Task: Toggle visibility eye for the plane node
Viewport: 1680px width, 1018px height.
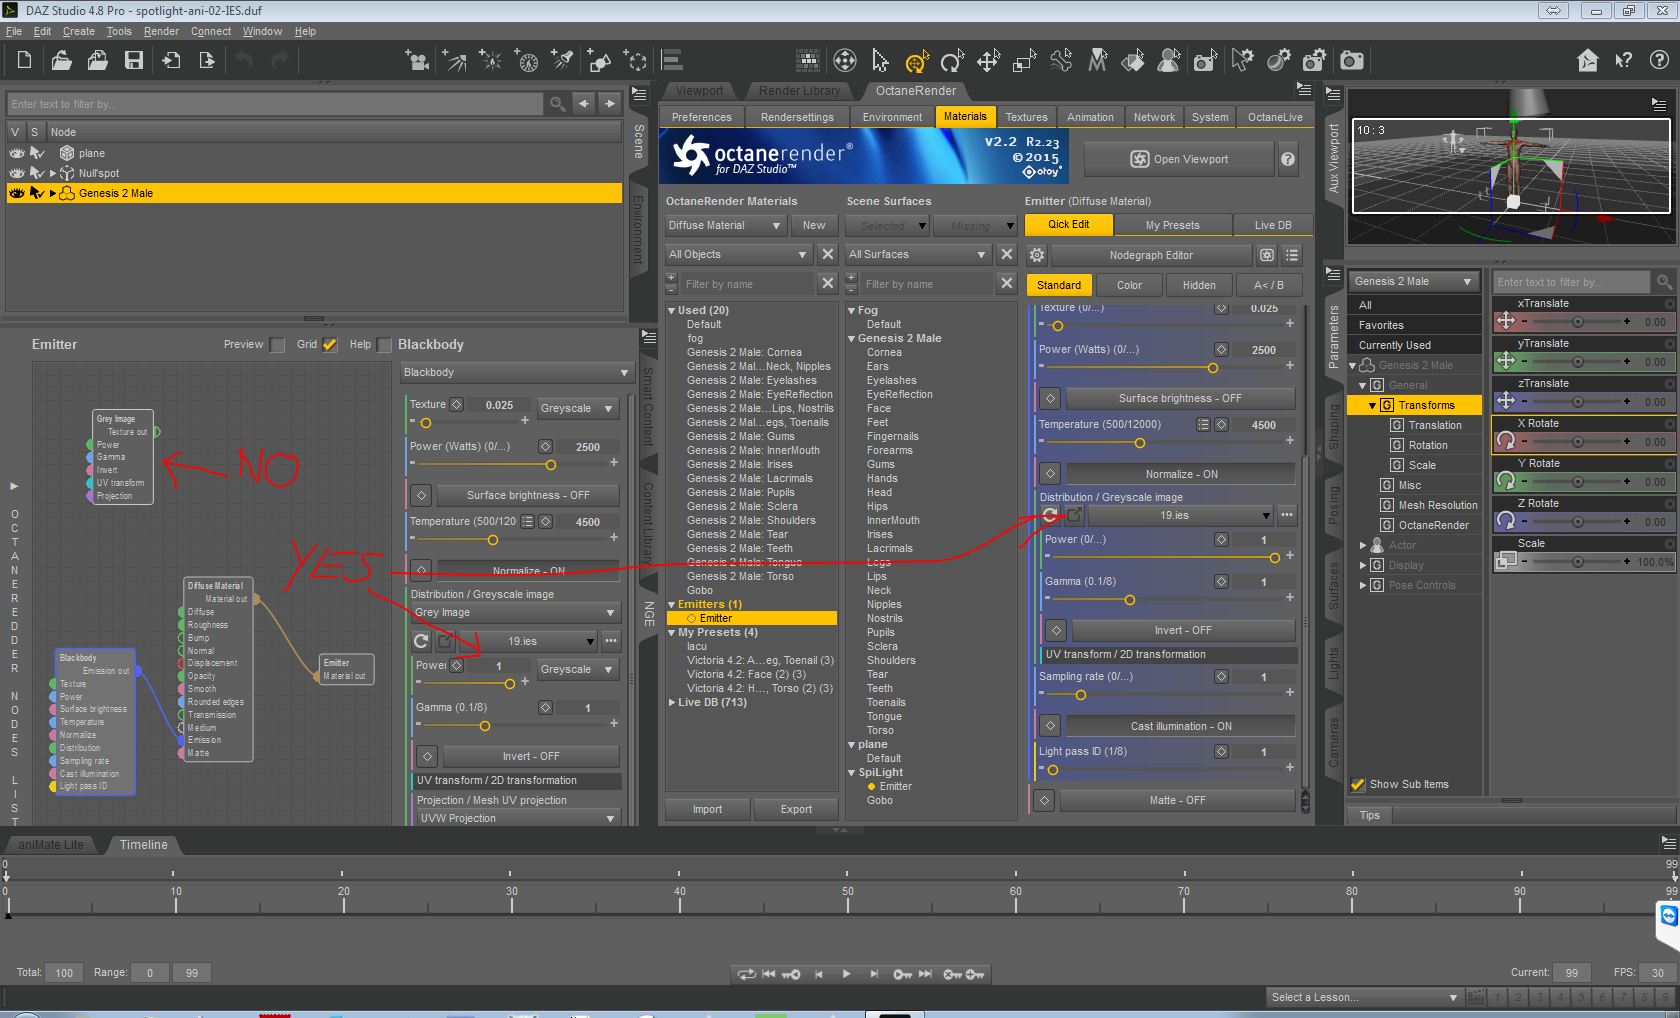Action: pos(17,153)
